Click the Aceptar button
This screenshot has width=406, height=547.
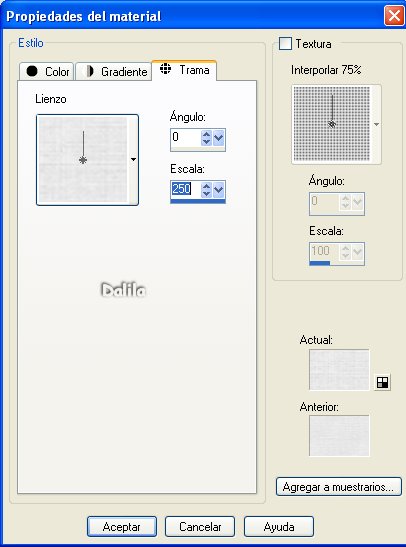click(x=122, y=526)
